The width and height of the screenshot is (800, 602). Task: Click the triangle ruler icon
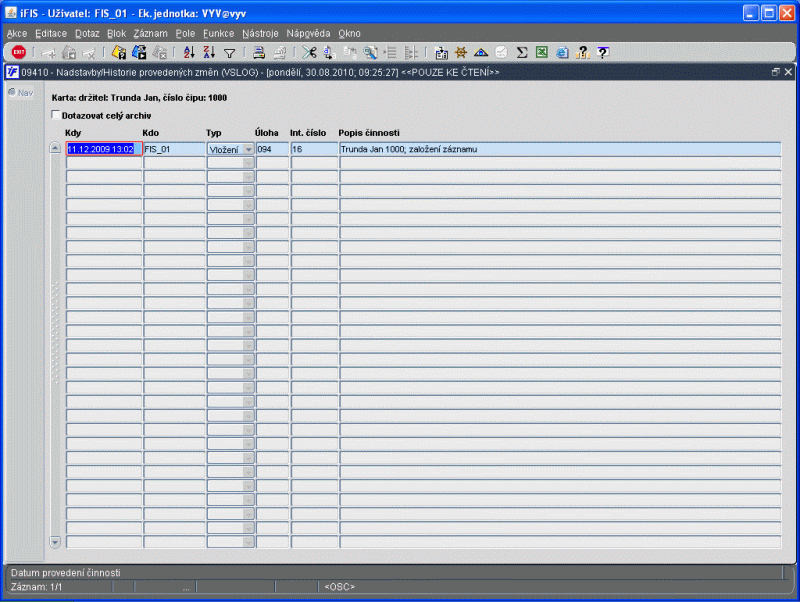[481, 52]
